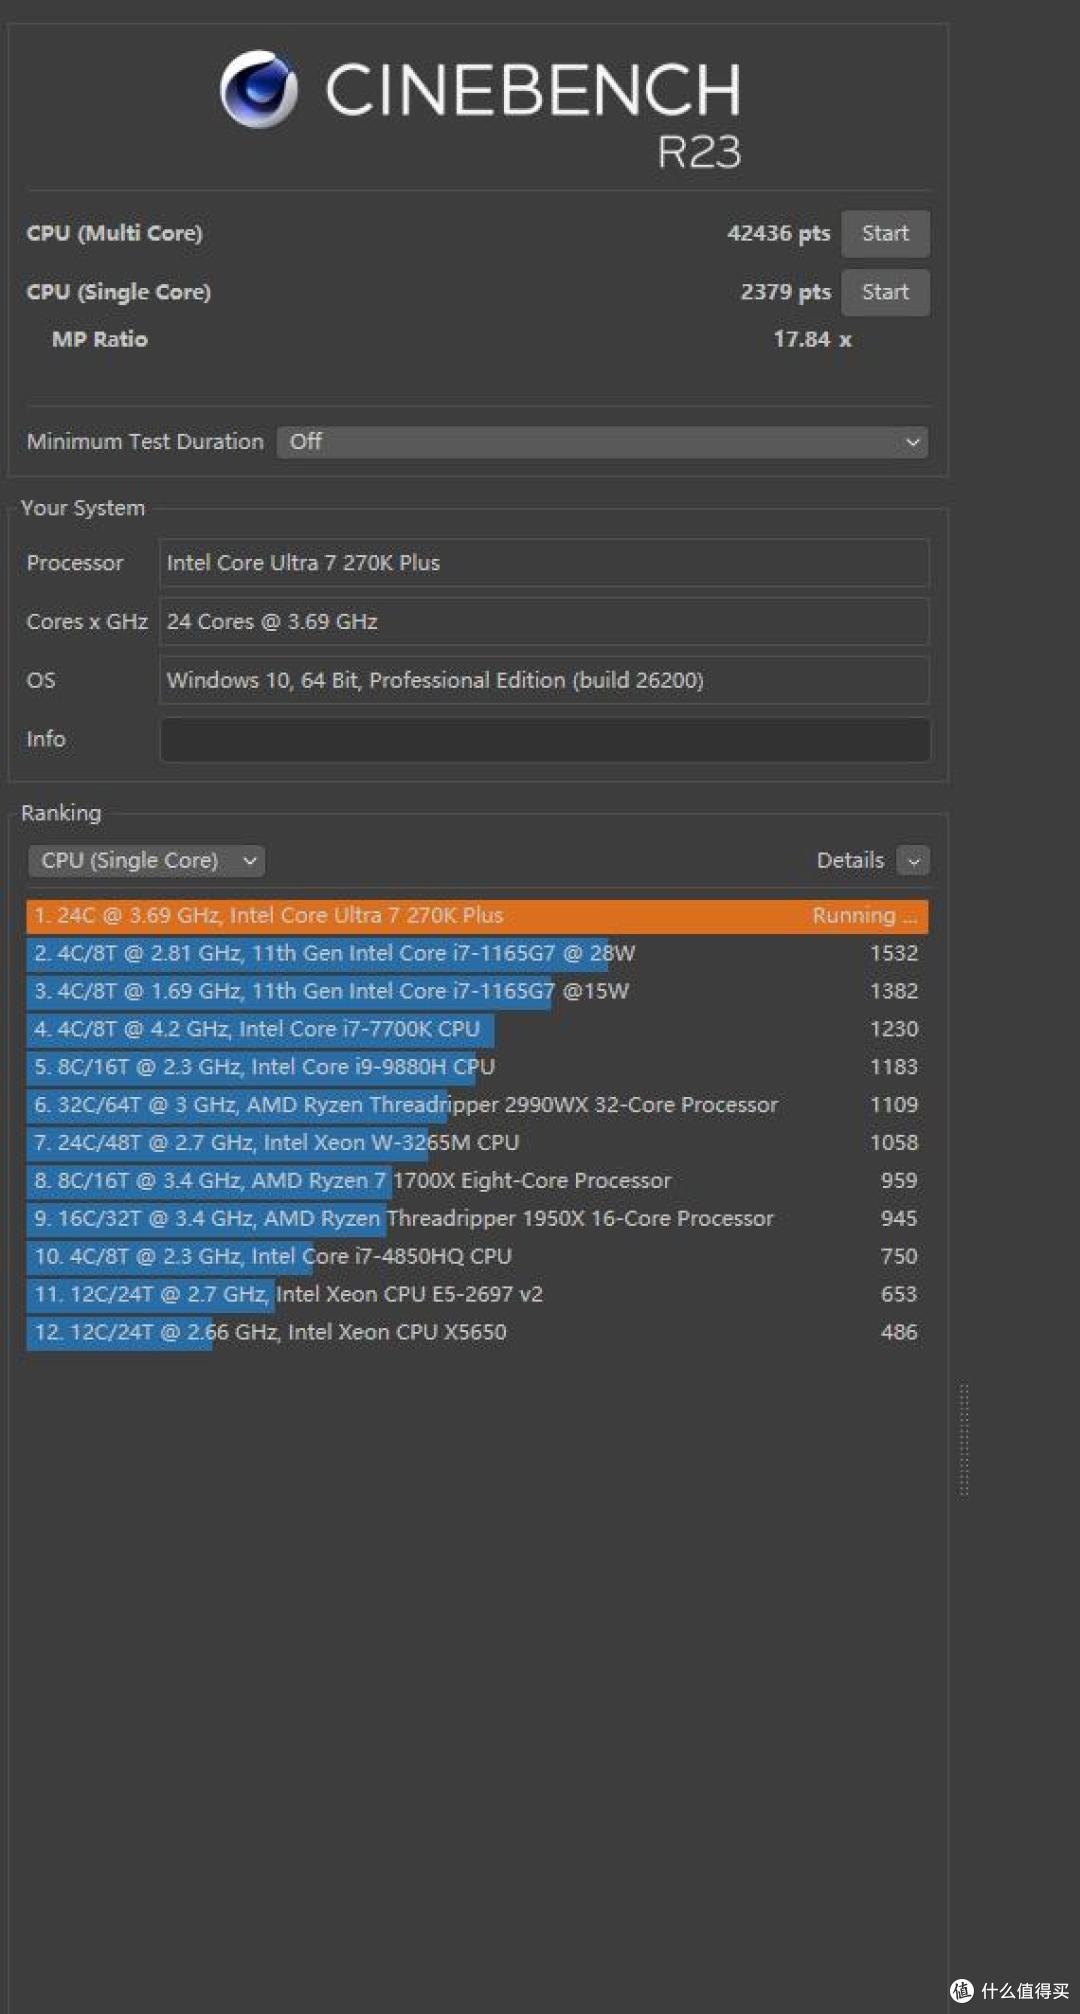The width and height of the screenshot is (1080, 2014).
Task: Click the 42436 pts multi core score
Action: point(778,234)
